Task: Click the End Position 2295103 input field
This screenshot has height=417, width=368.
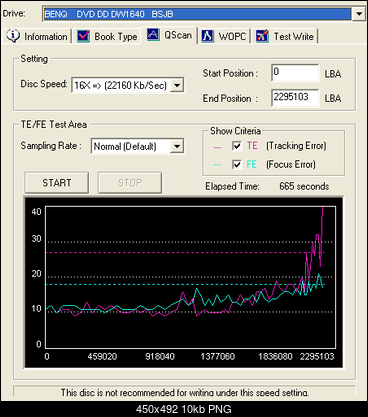Action: click(x=295, y=98)
